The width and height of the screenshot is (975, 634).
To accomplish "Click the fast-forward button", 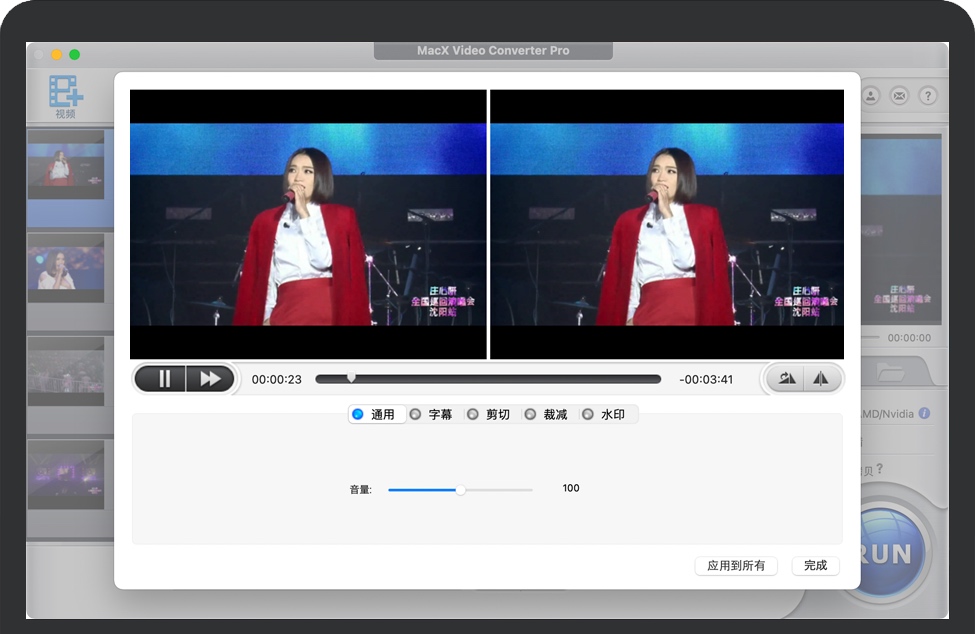I will [x=210, y=379].
